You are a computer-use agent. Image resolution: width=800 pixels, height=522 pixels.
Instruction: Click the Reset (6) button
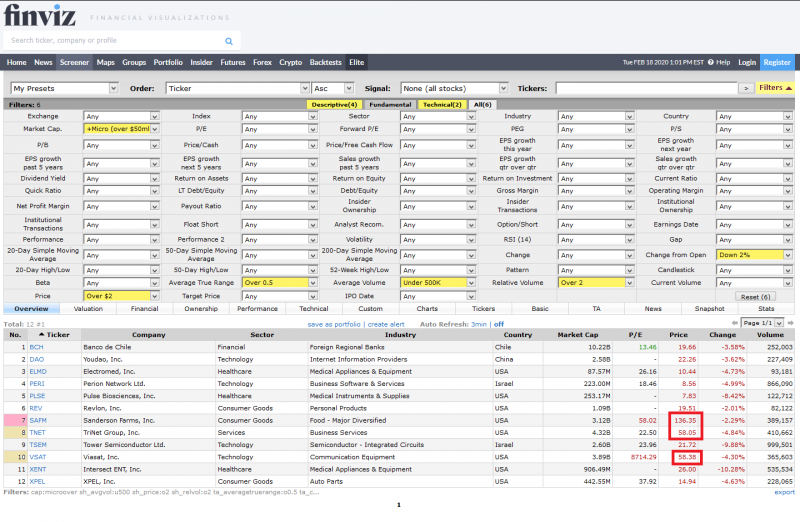pos(756,296)
